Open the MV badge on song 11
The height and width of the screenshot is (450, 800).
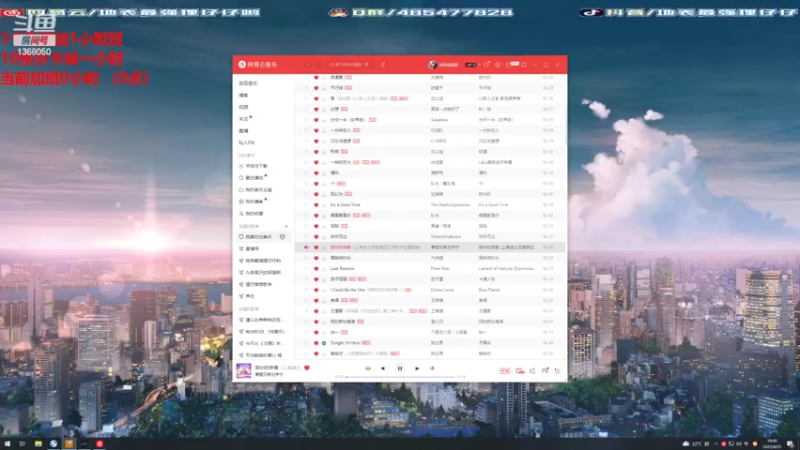[x=341, y=184]
